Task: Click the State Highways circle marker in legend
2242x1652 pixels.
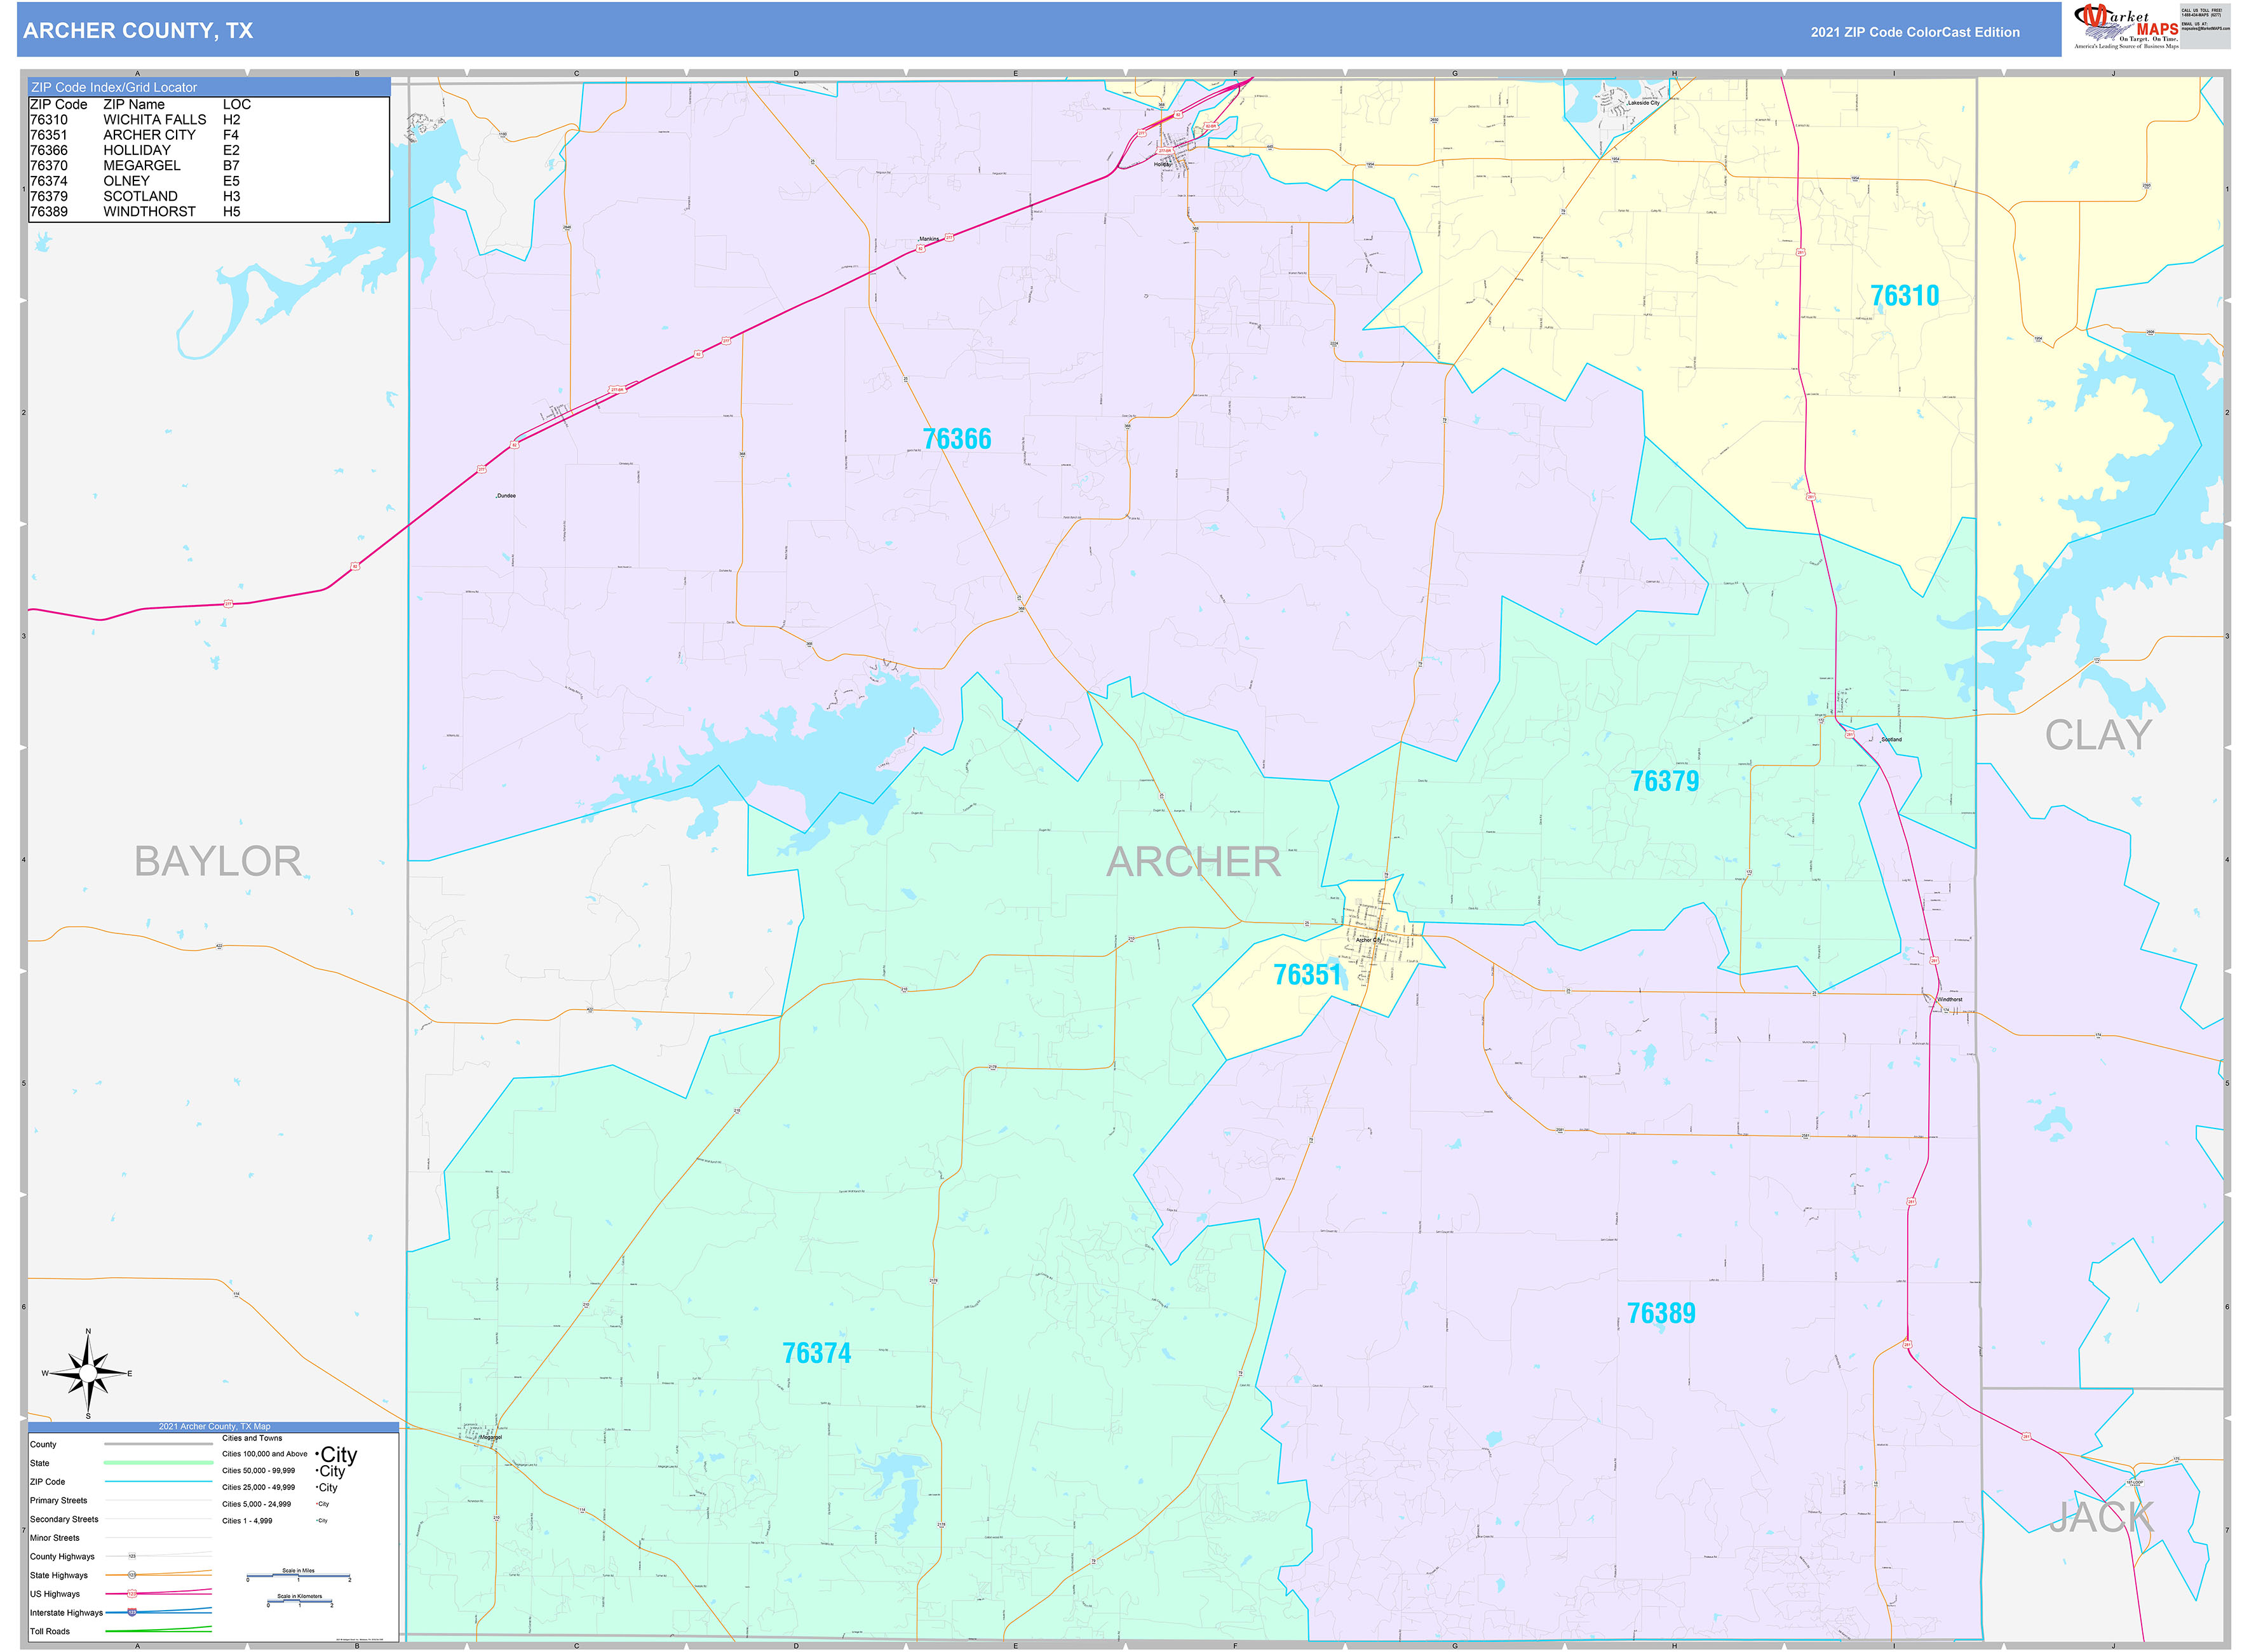Action: pyautogui.click(x=131, y=1575)
